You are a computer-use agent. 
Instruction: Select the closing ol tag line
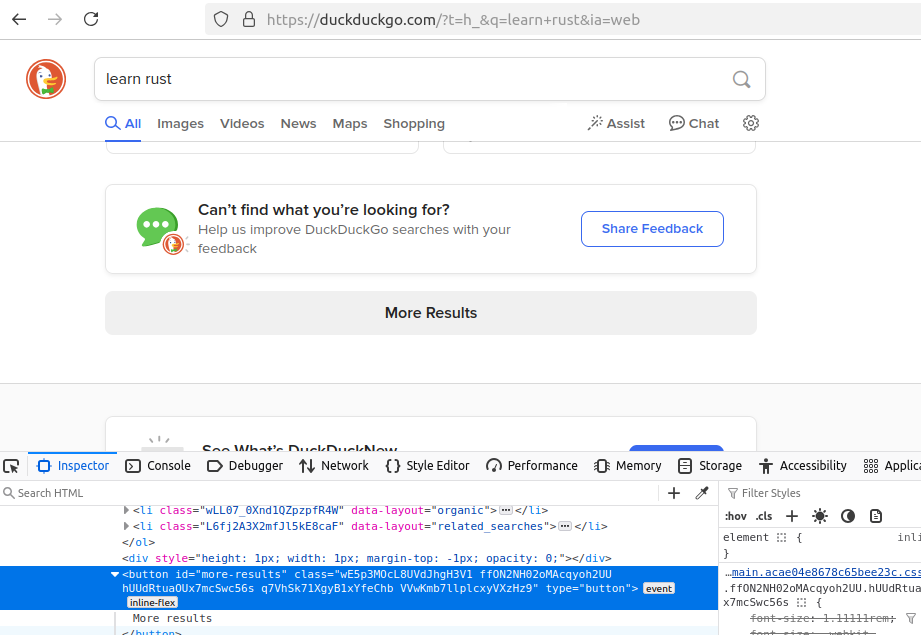[139, 542]
